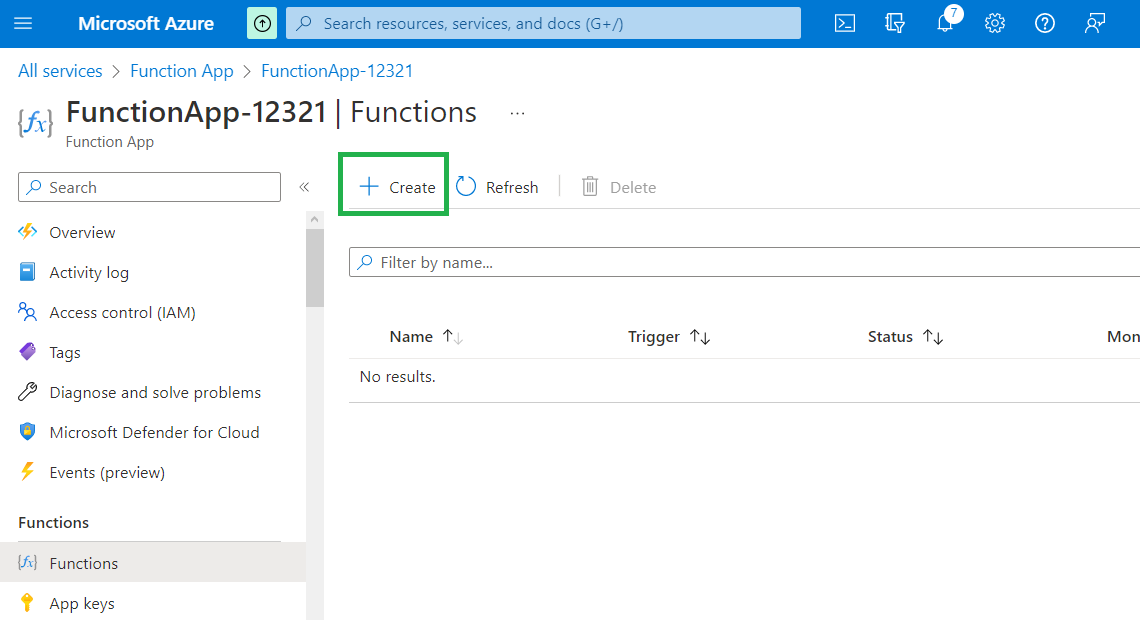Open the more options ellipsis by title

point(518,113)
